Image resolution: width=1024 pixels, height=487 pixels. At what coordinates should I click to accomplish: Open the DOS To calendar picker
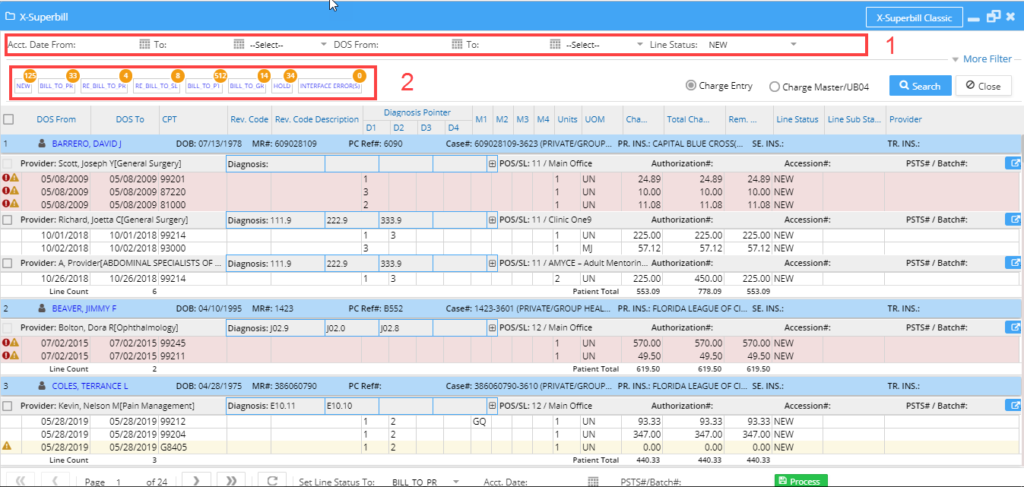click(555, 45)
